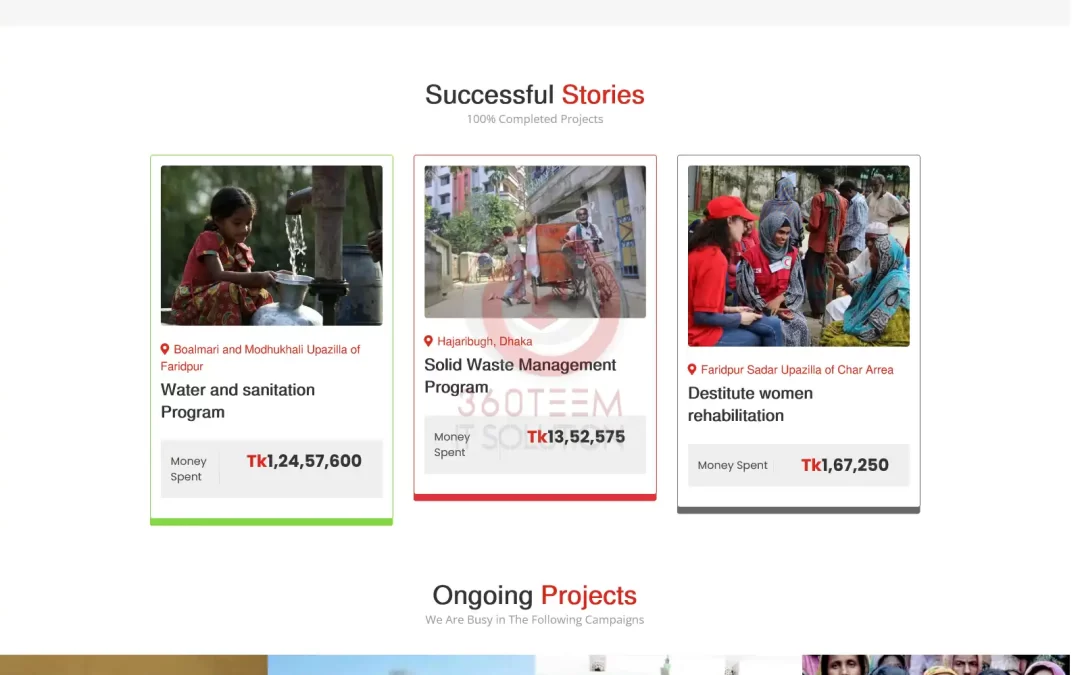Screen dimensions: 1080x675
Task: Select the Boalmari and Modhukhali Upazilla location text
Action: tap(266, 357)
